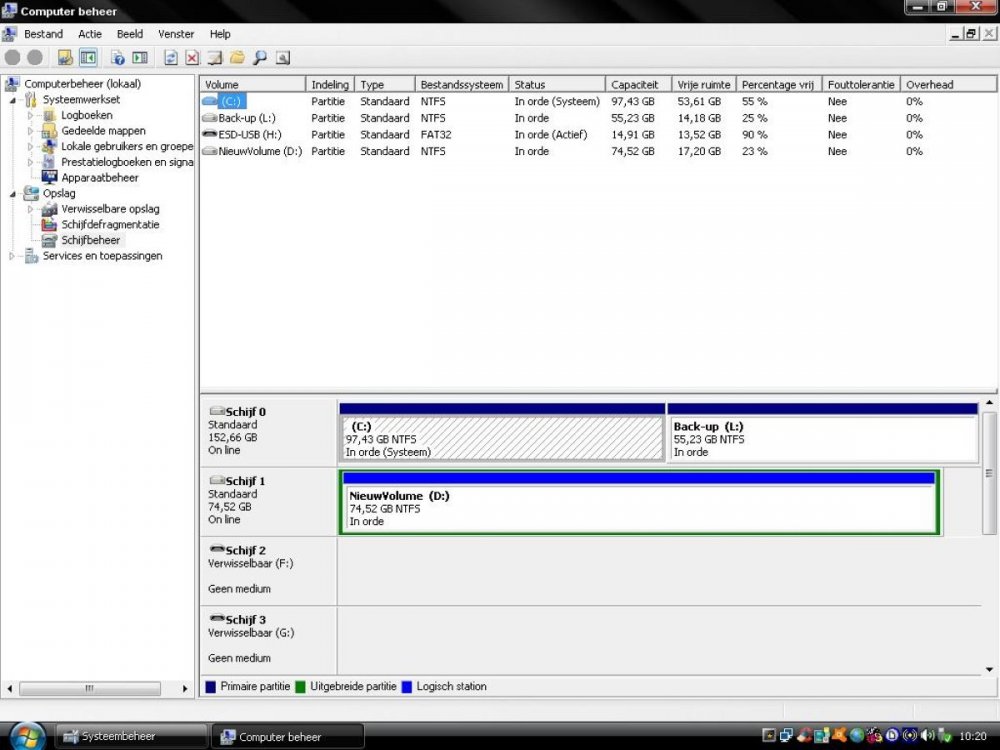Select Schijfdefragmentatie in the tree
The image size is (1000, 750).
coord(110,225)
